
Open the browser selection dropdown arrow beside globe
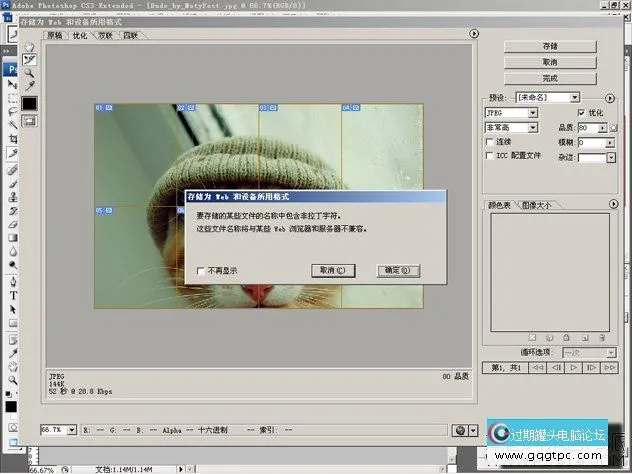473,430
